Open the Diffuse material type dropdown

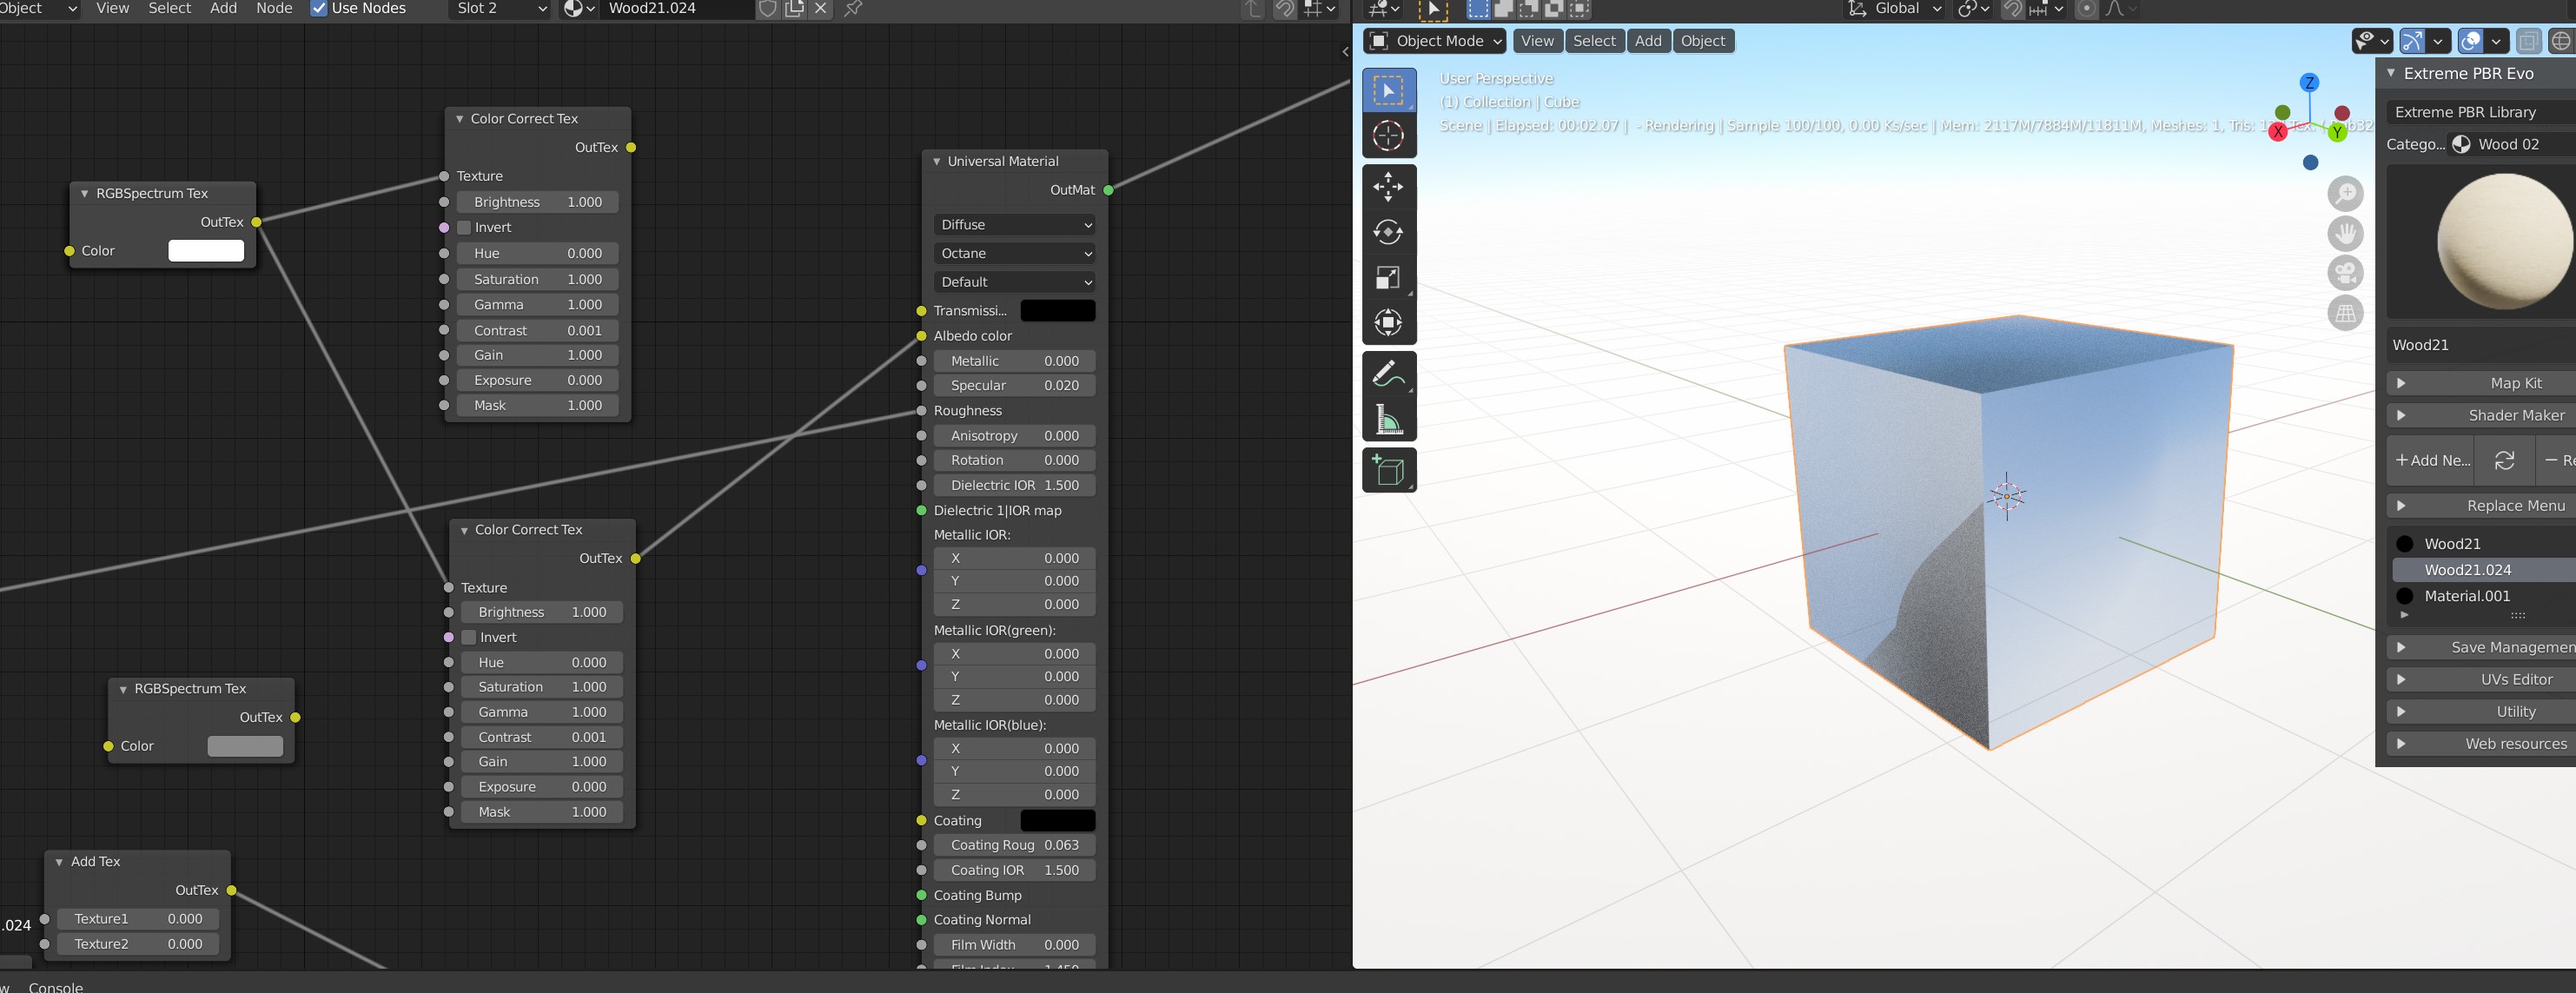pos(1014,225)
